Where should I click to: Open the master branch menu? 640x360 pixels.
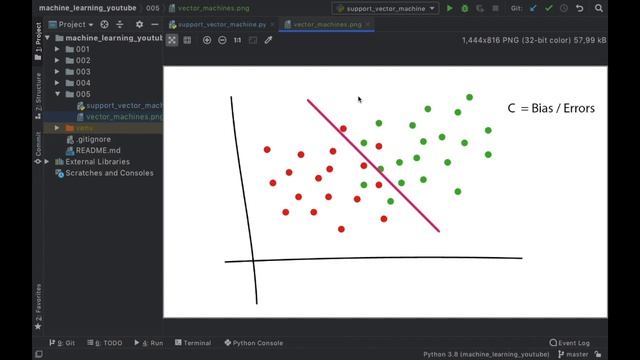[x=573, y=354]
